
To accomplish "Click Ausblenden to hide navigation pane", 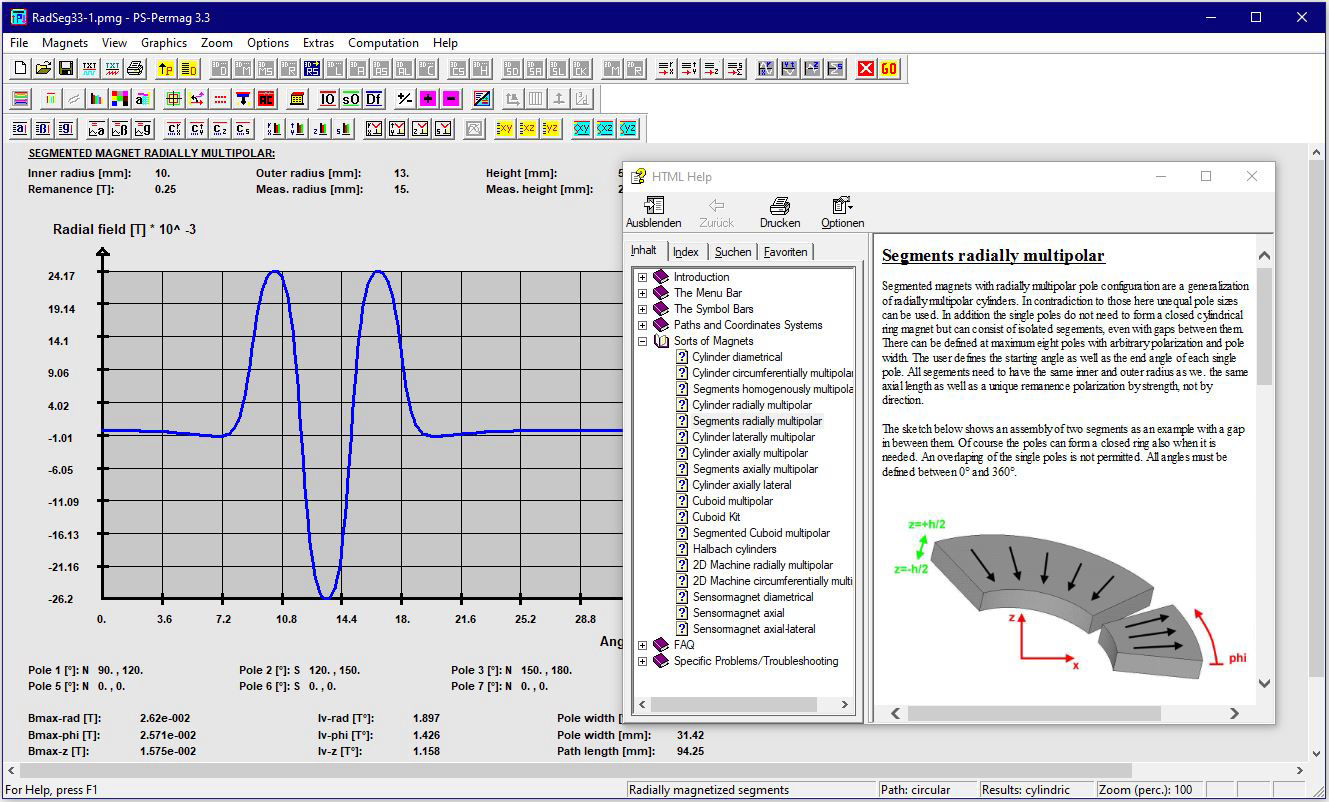I will pyautogui.click(x=653, y=211).
